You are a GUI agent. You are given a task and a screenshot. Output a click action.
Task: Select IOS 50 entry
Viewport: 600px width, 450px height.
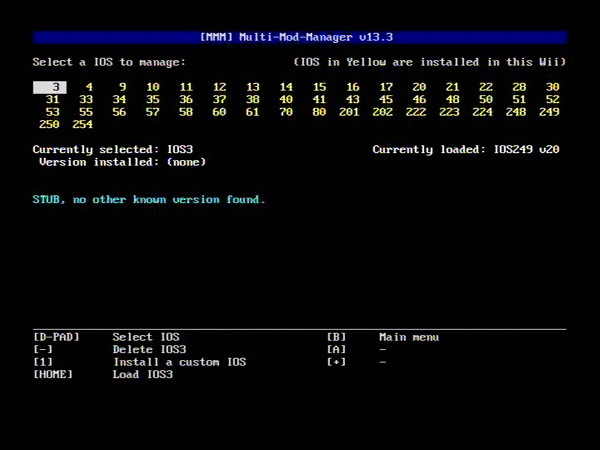(x=486, y=99)
